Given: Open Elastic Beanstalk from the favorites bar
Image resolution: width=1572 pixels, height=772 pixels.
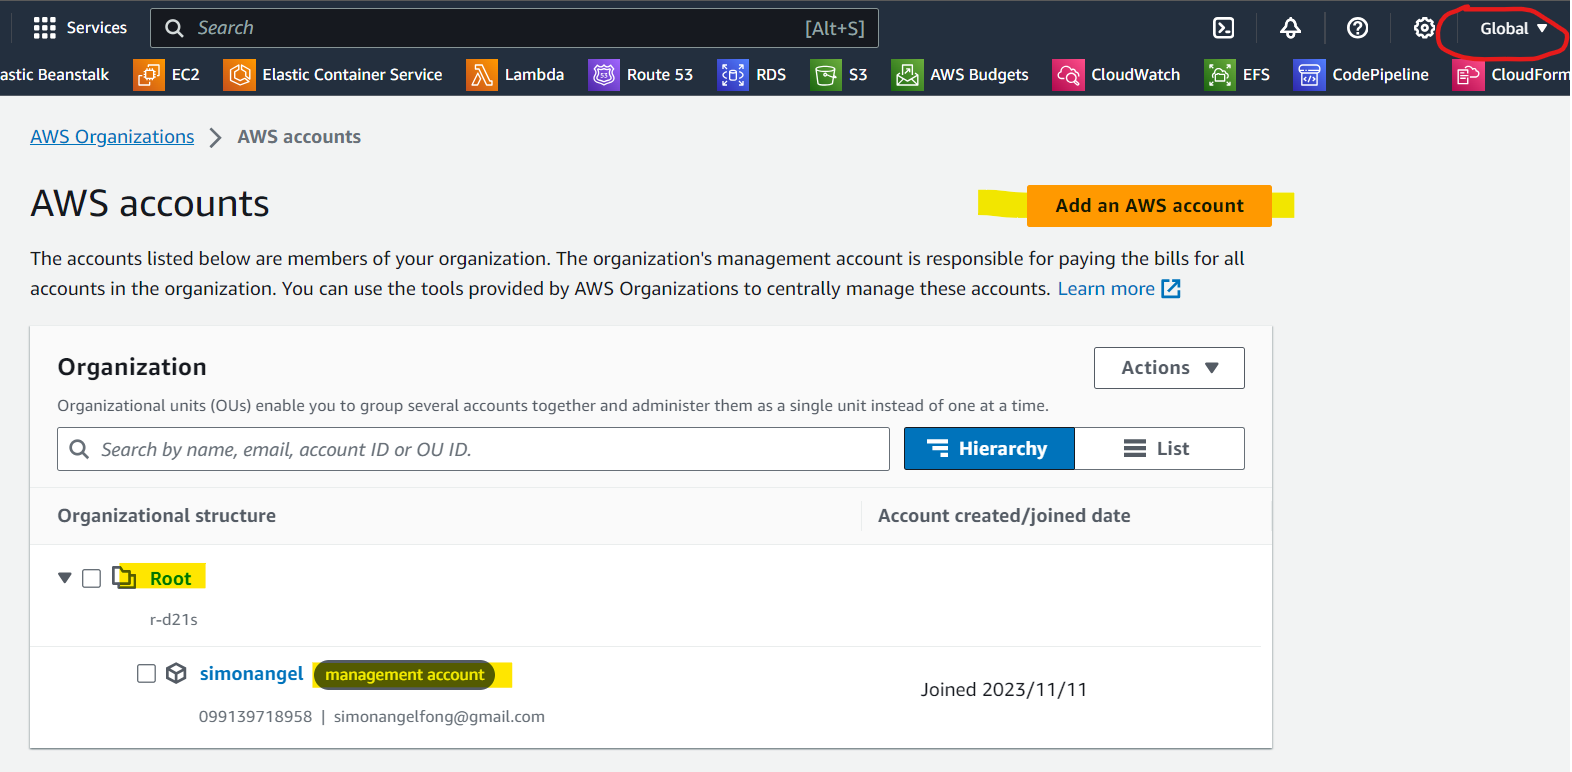Looking at the screenshot, I should [x=55, y=75].
